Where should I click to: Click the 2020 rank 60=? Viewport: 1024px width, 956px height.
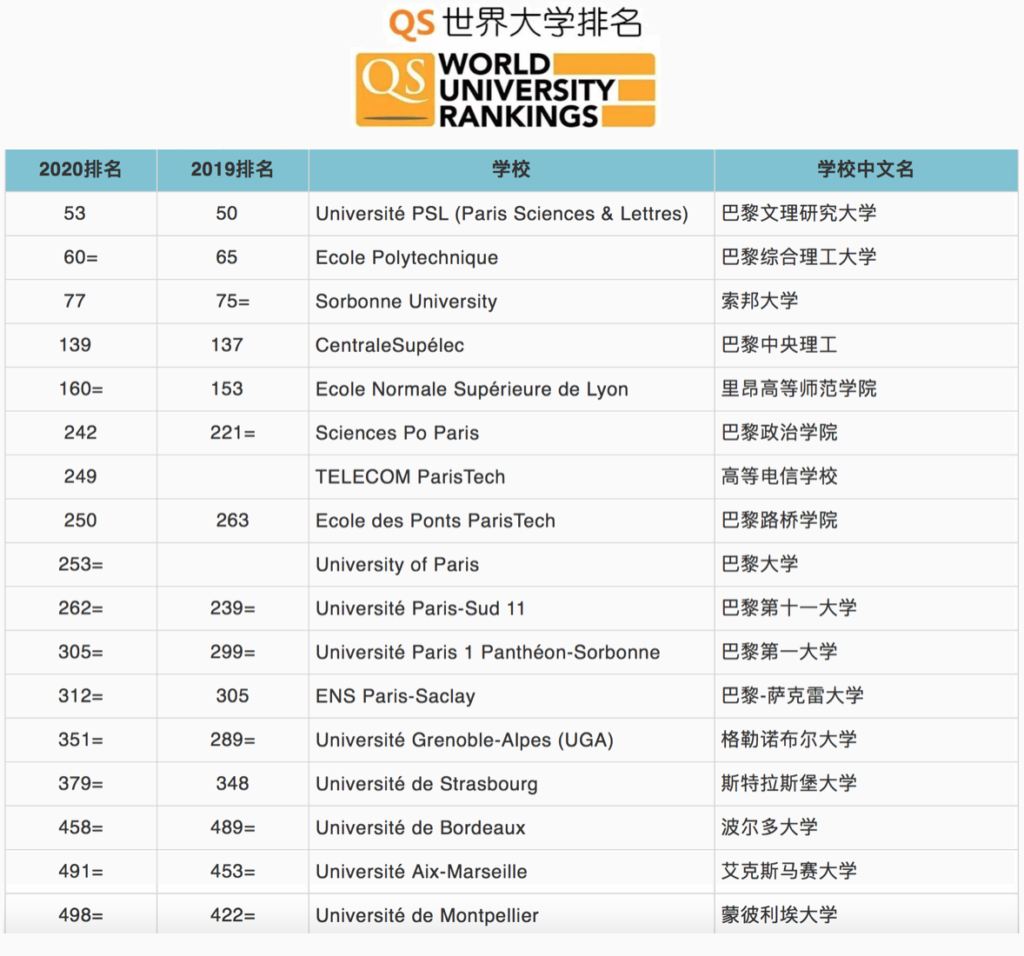click(x=80, y=257)
